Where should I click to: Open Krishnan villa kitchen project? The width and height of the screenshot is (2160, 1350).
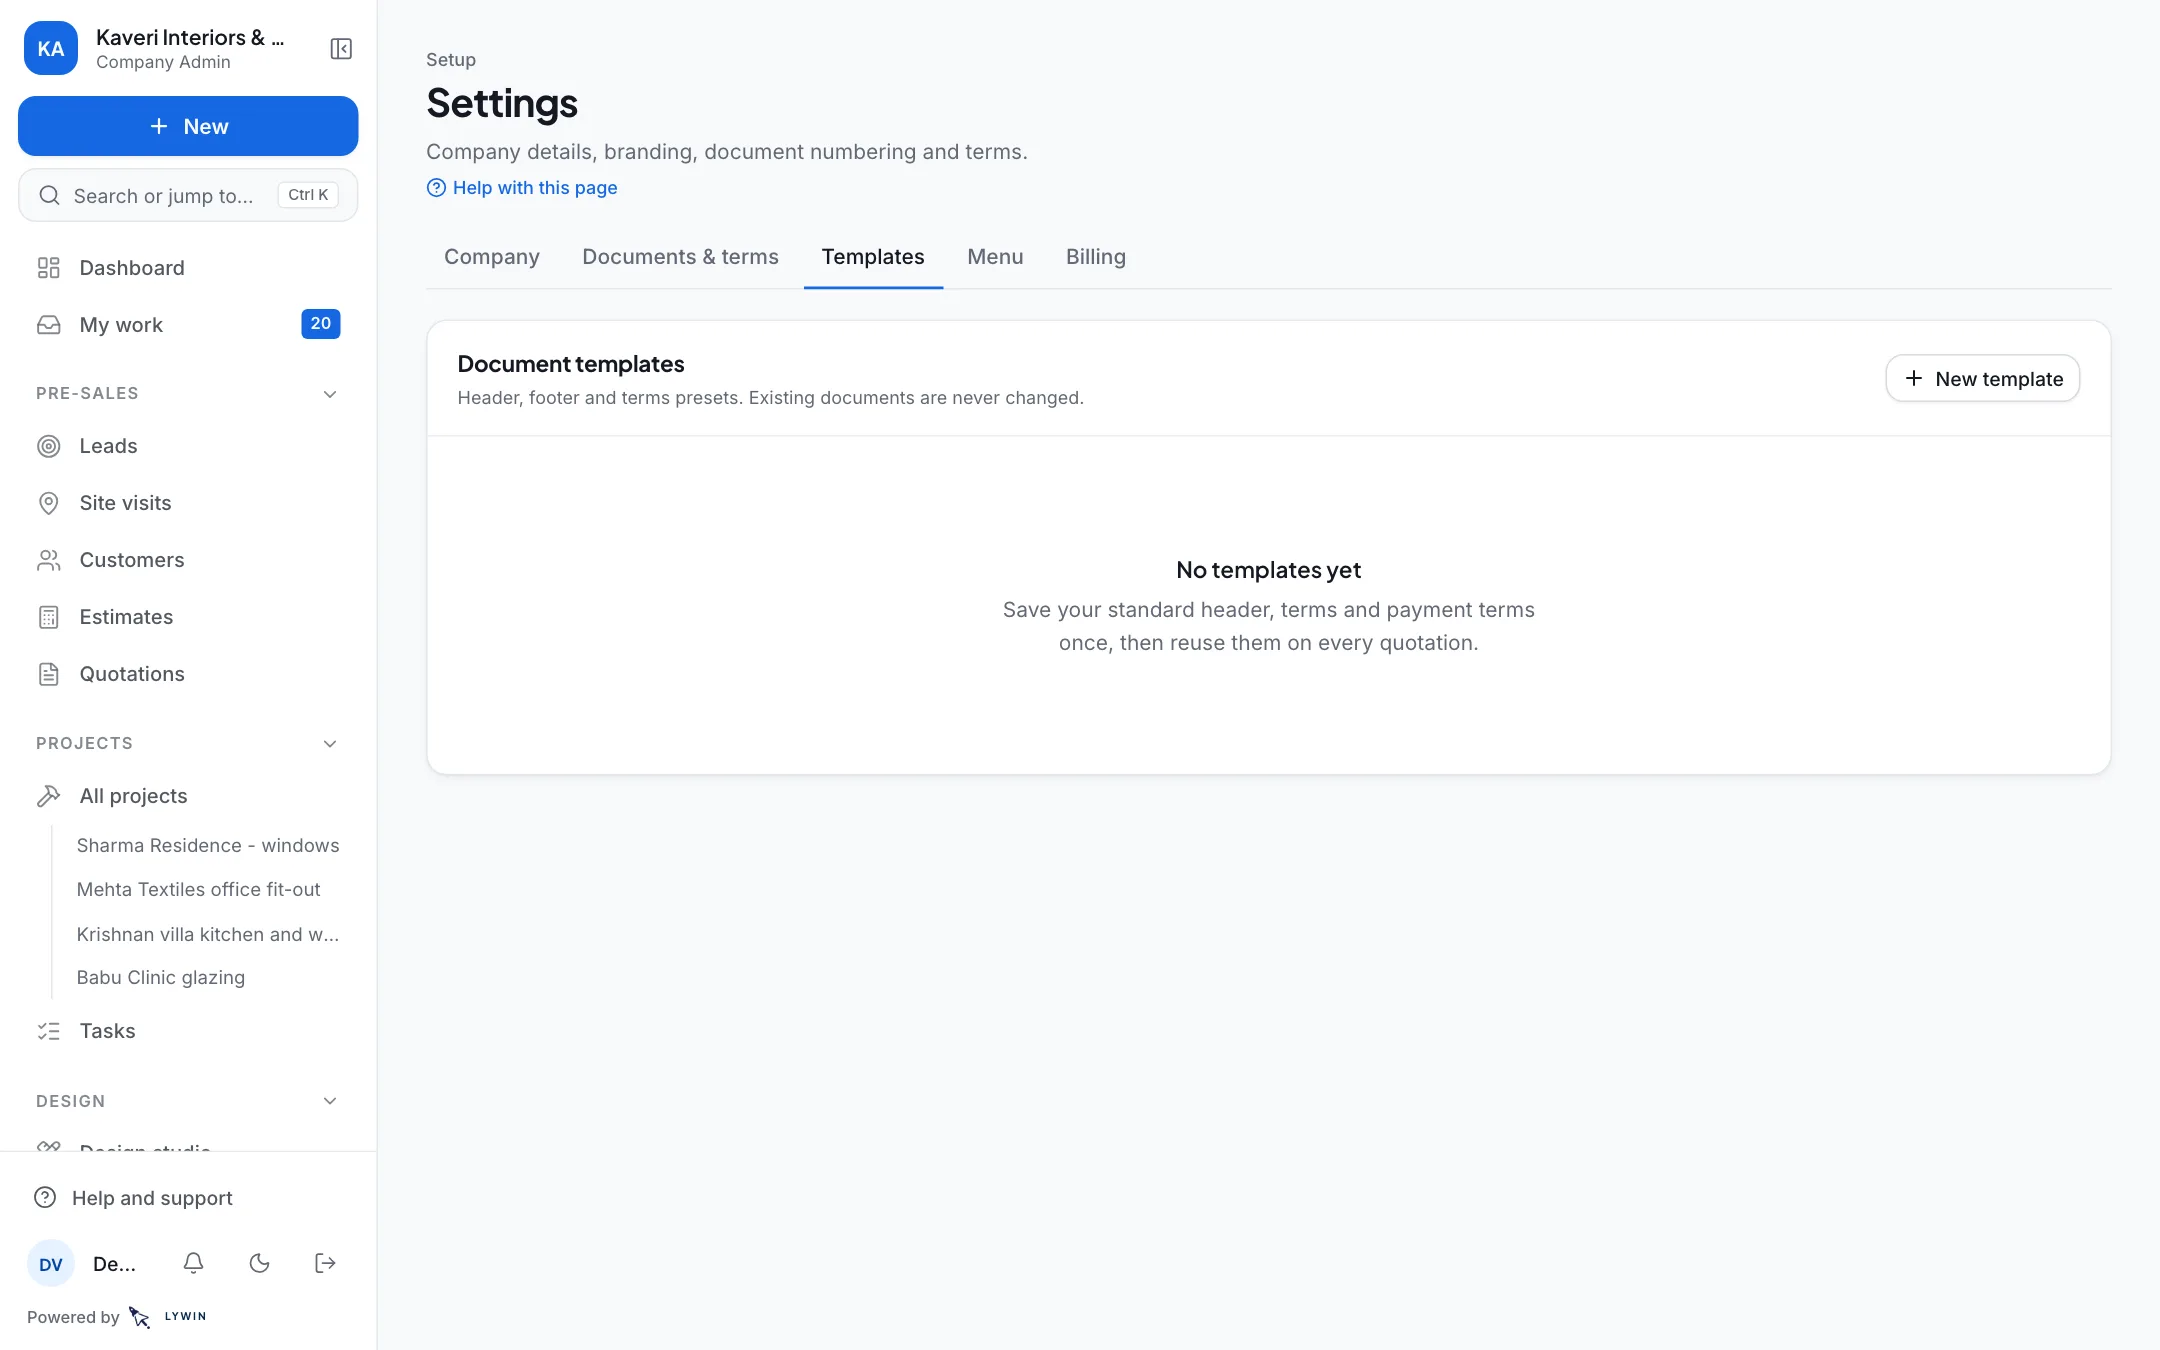pos(208,935)
